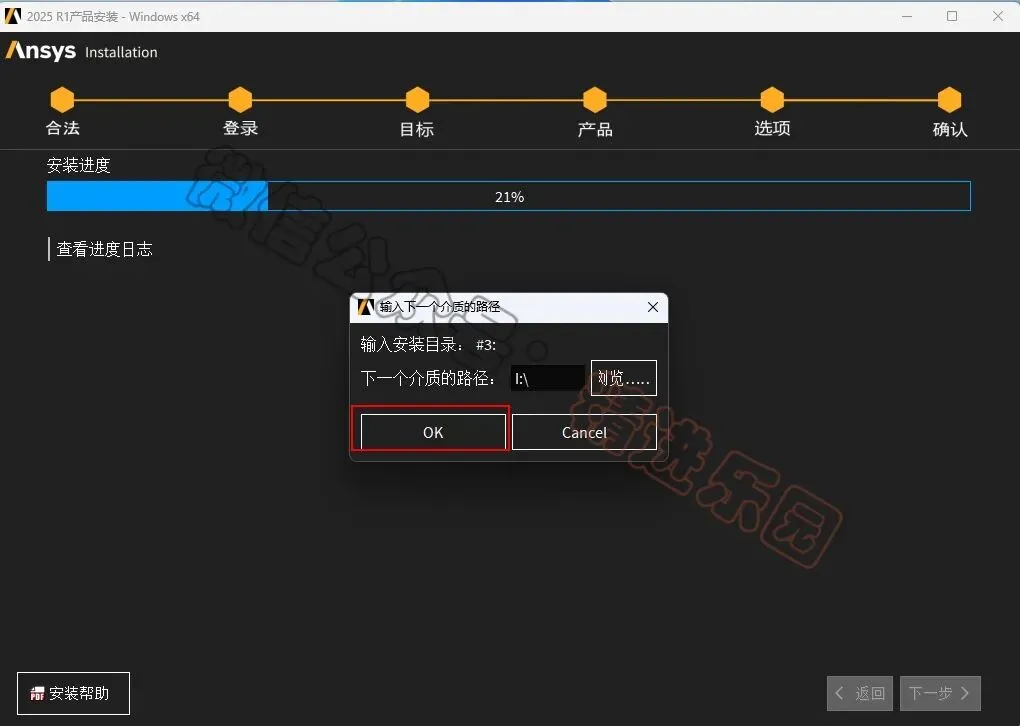
Task: Click the 产品 step label
Action: coord(595,129)
